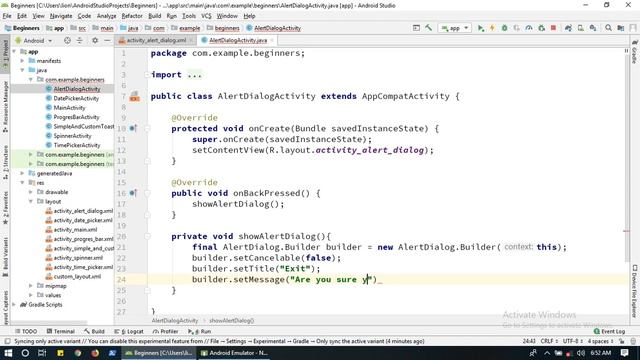Open the VCS menu

tap(206, 16)
